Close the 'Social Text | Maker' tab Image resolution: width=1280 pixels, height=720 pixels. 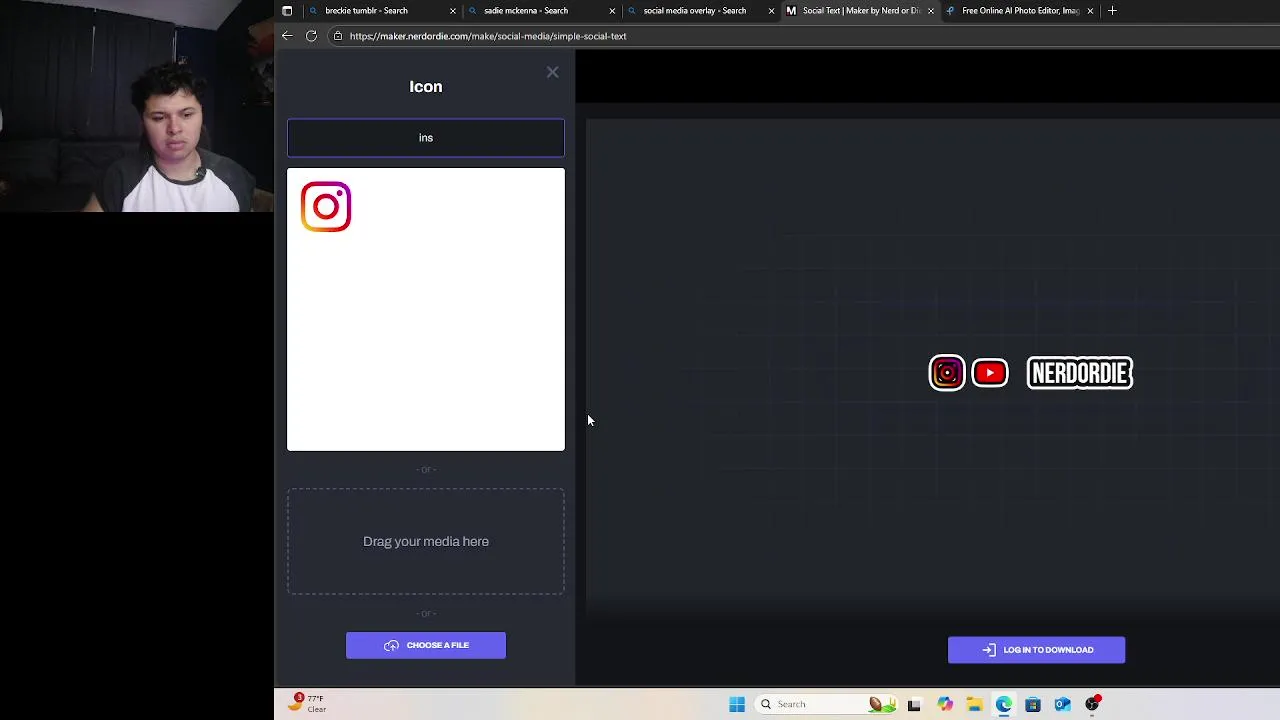click(931, 11)
